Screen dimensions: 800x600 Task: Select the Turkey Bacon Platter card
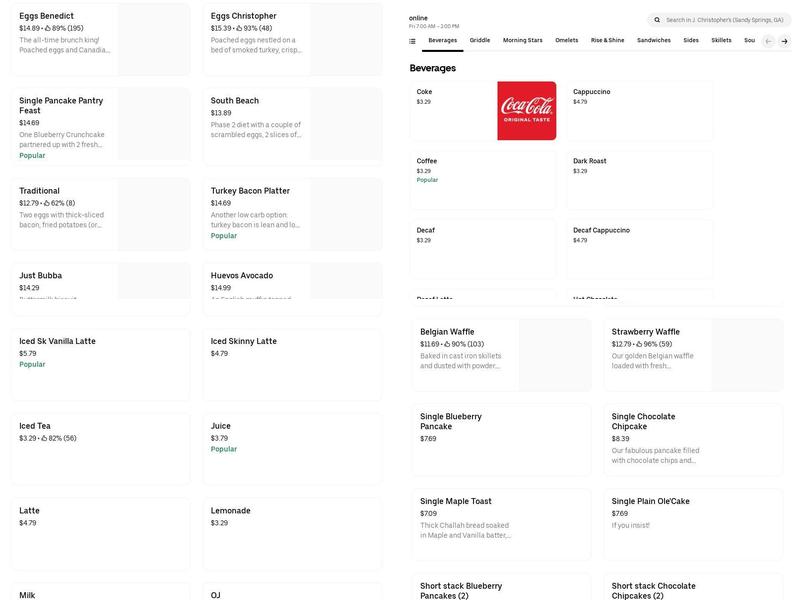tap(292, 214)
